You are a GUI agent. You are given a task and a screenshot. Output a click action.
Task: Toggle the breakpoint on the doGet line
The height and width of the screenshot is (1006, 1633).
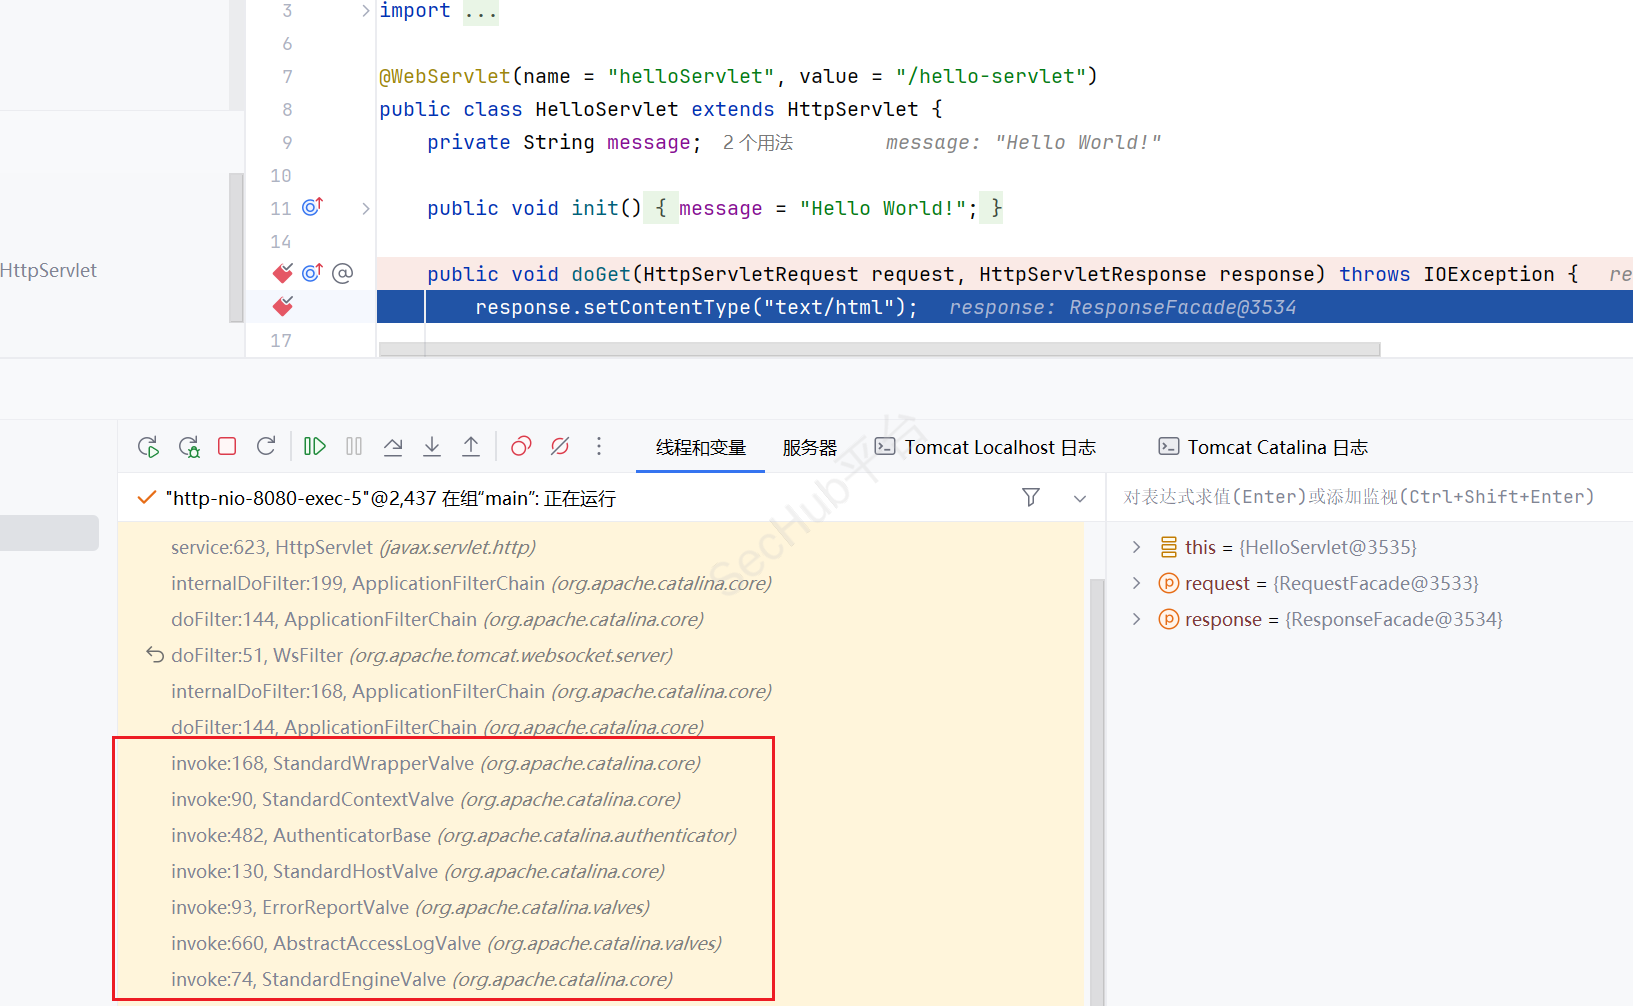pyautogui.click(x=283, y=273)
